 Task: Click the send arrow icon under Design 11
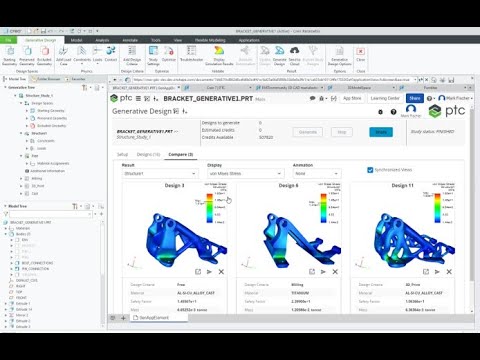tap(437, 272)
